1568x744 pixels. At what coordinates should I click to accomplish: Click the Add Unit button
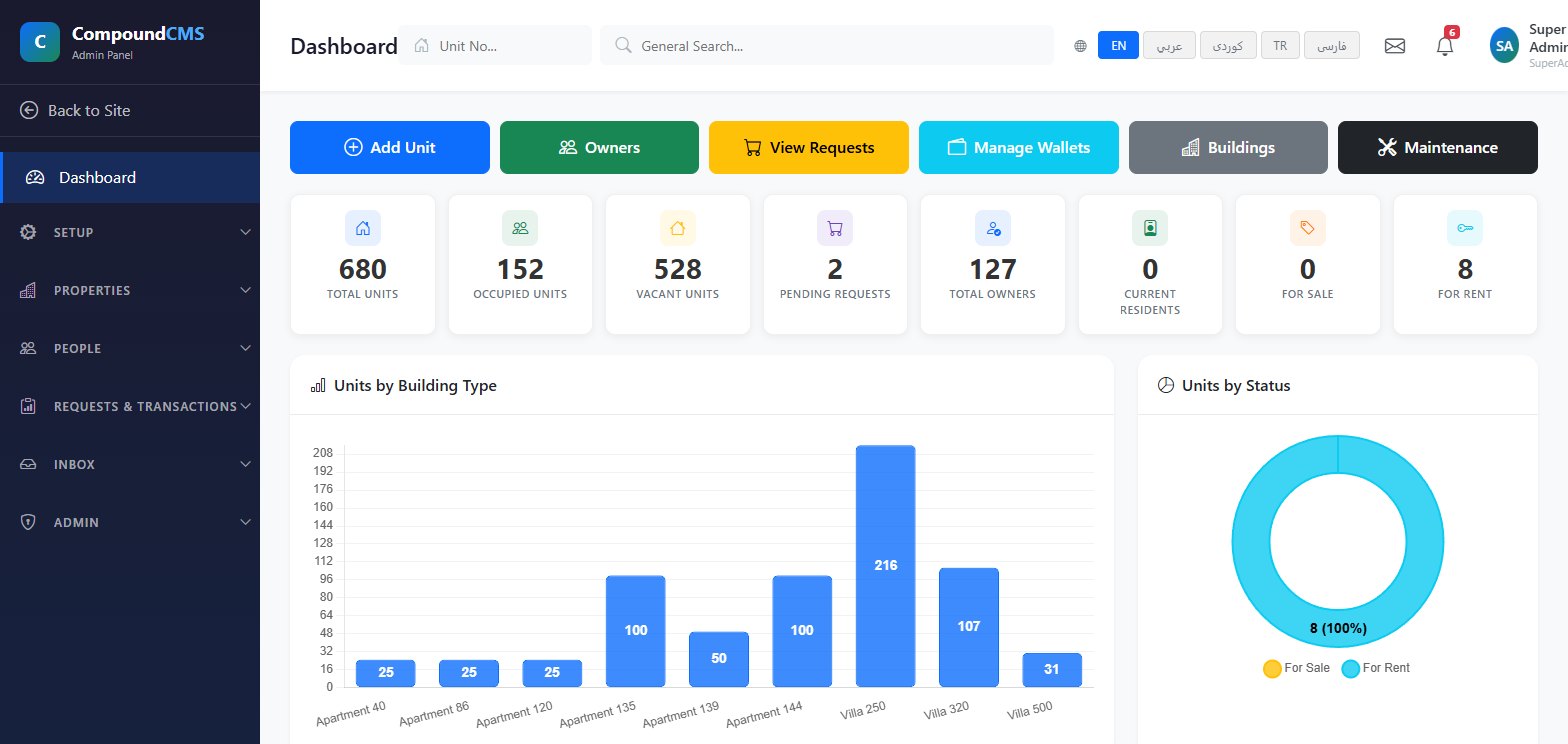click(x=390, y=148)
